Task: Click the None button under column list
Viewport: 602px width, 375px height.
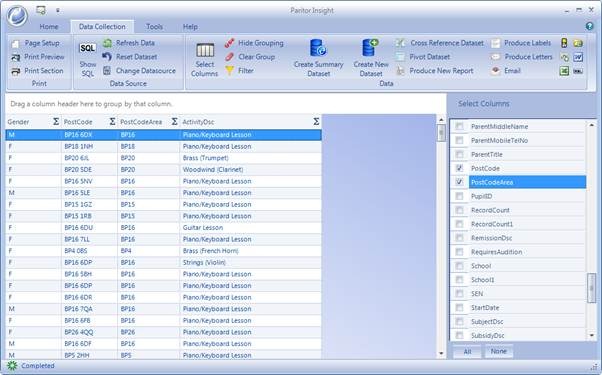Action: tap(498, 351)
